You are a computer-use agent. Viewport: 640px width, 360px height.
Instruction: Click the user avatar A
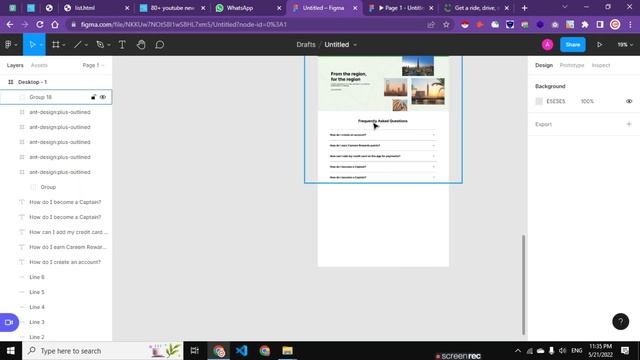pos(547,44)
